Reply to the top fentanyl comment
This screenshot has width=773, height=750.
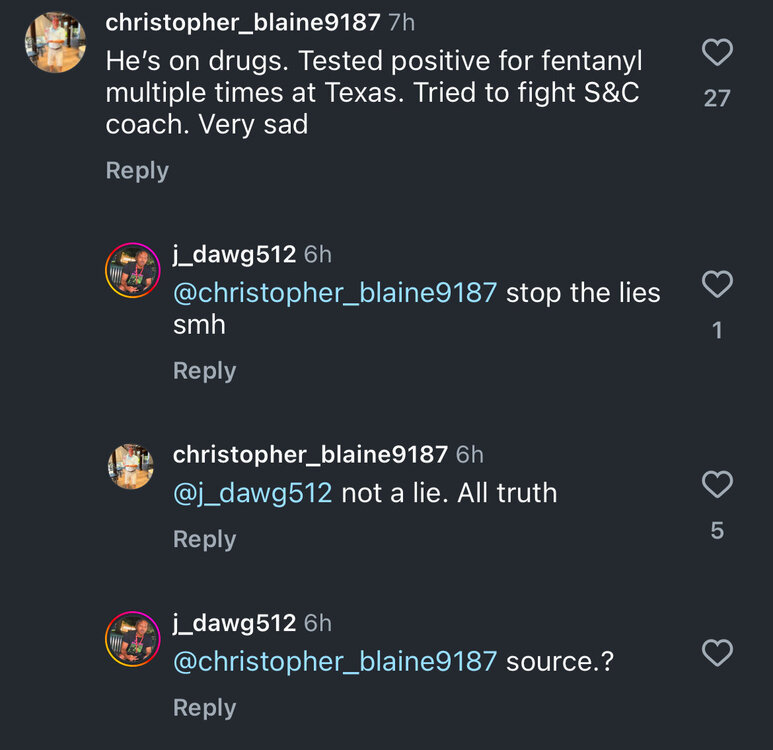(137, 171)
